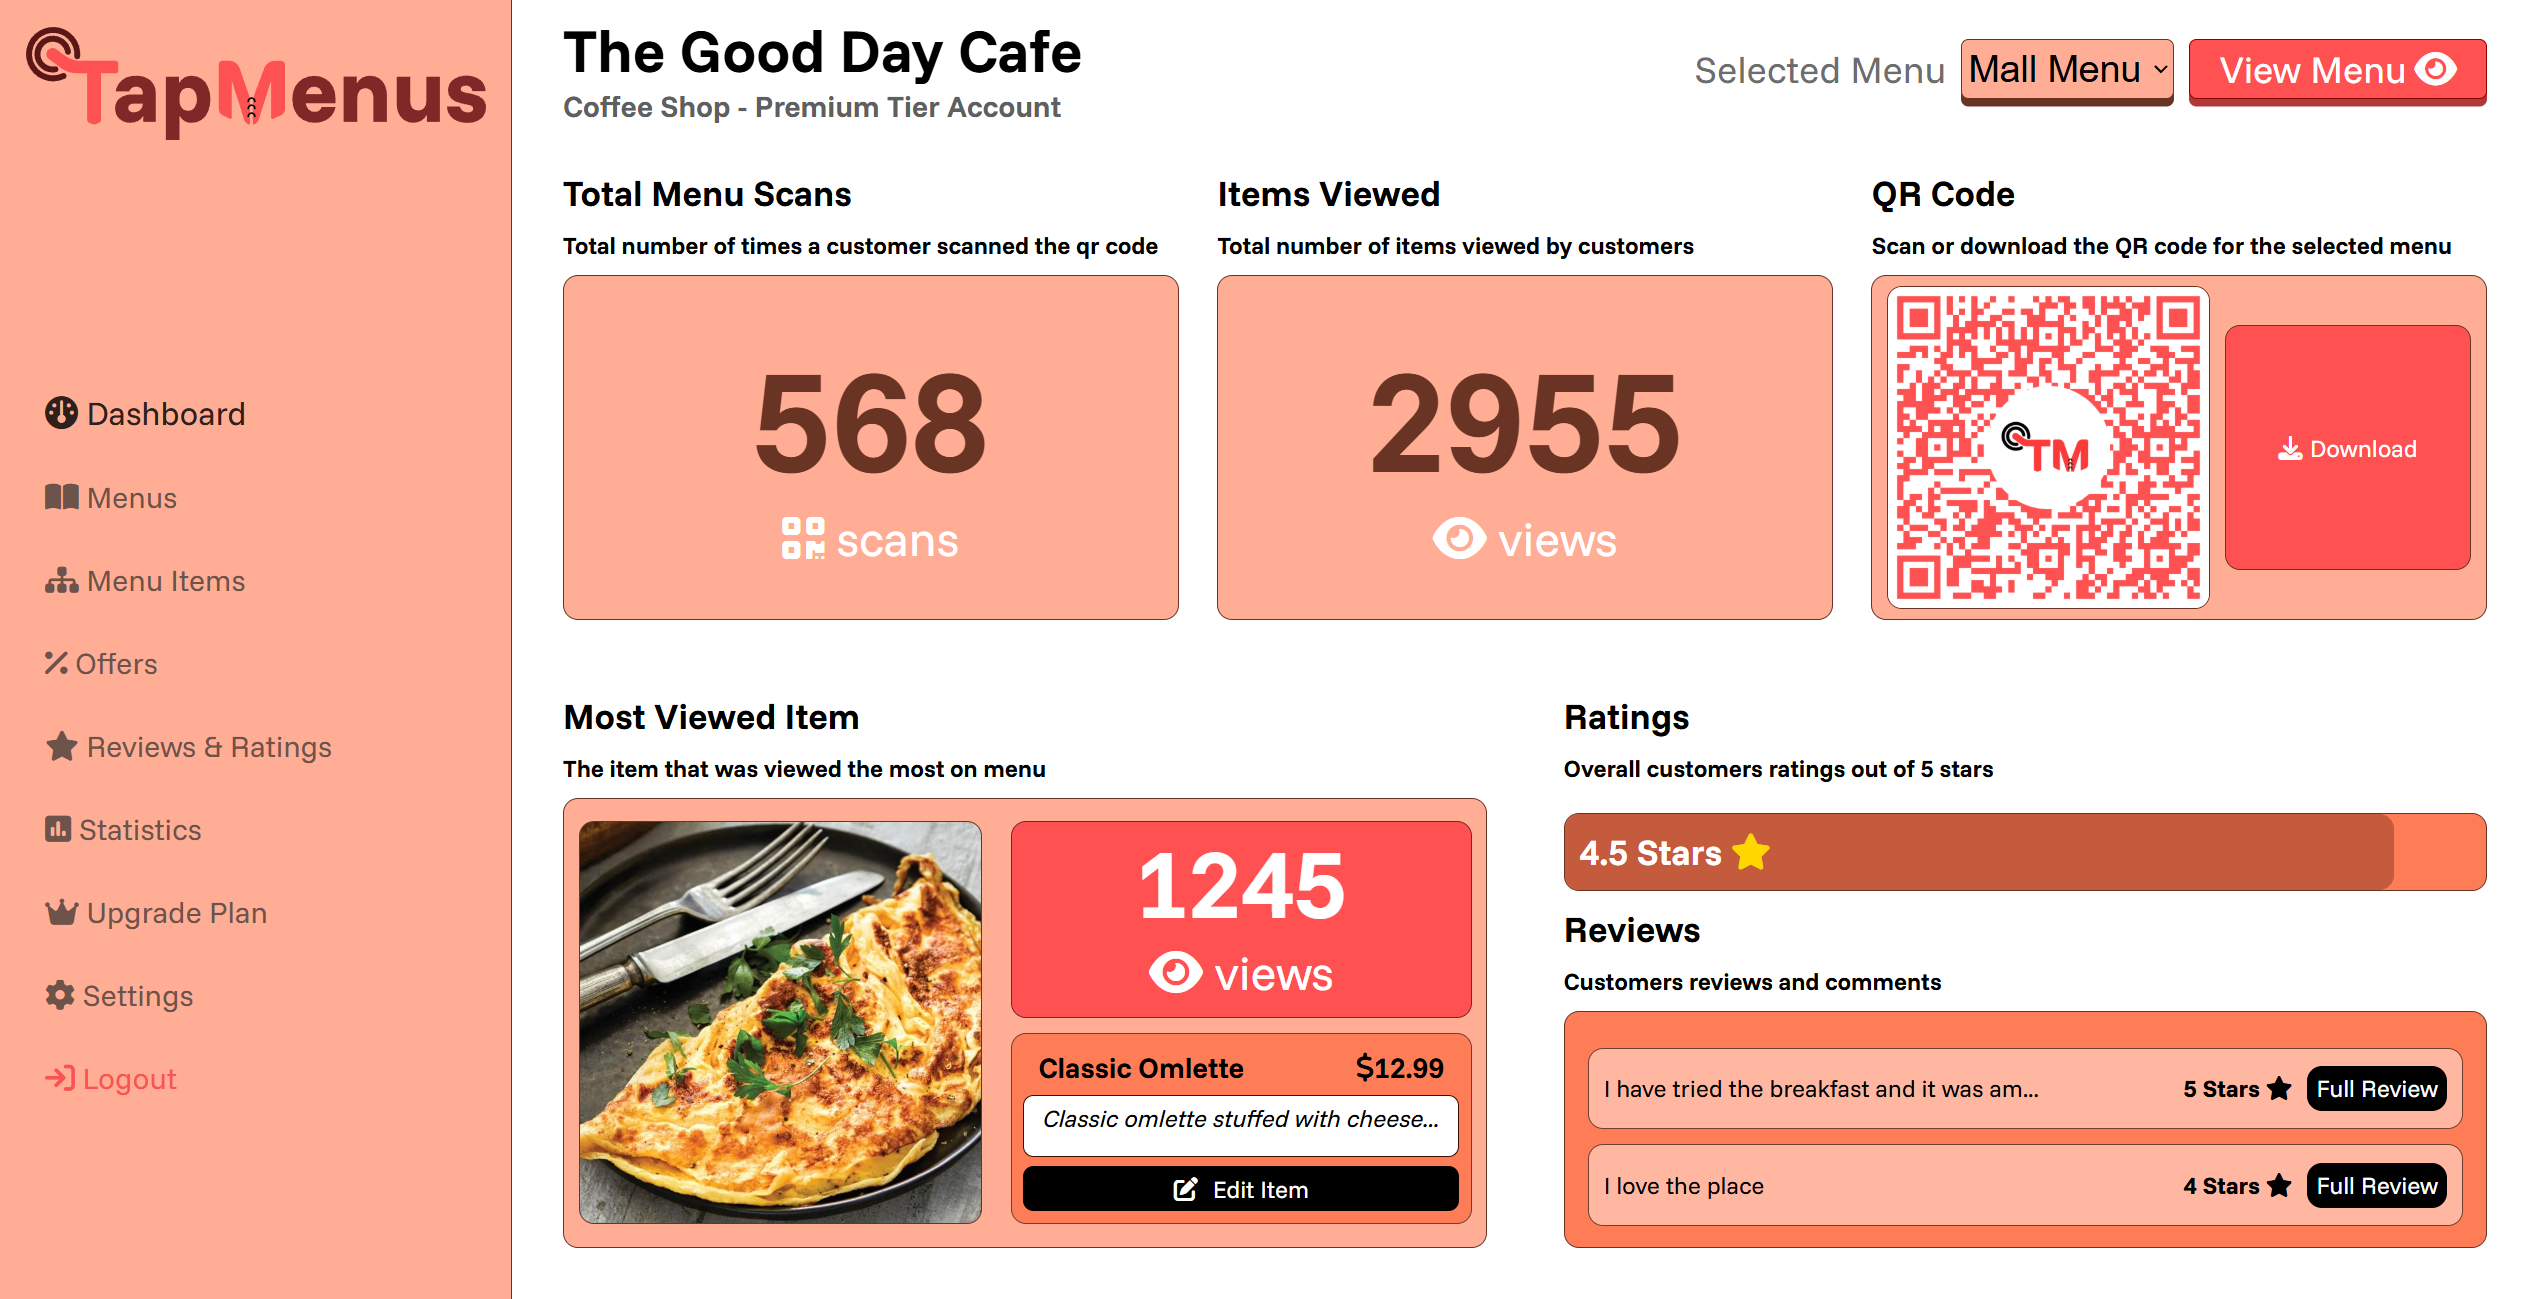Click the QR code image

2047,448
